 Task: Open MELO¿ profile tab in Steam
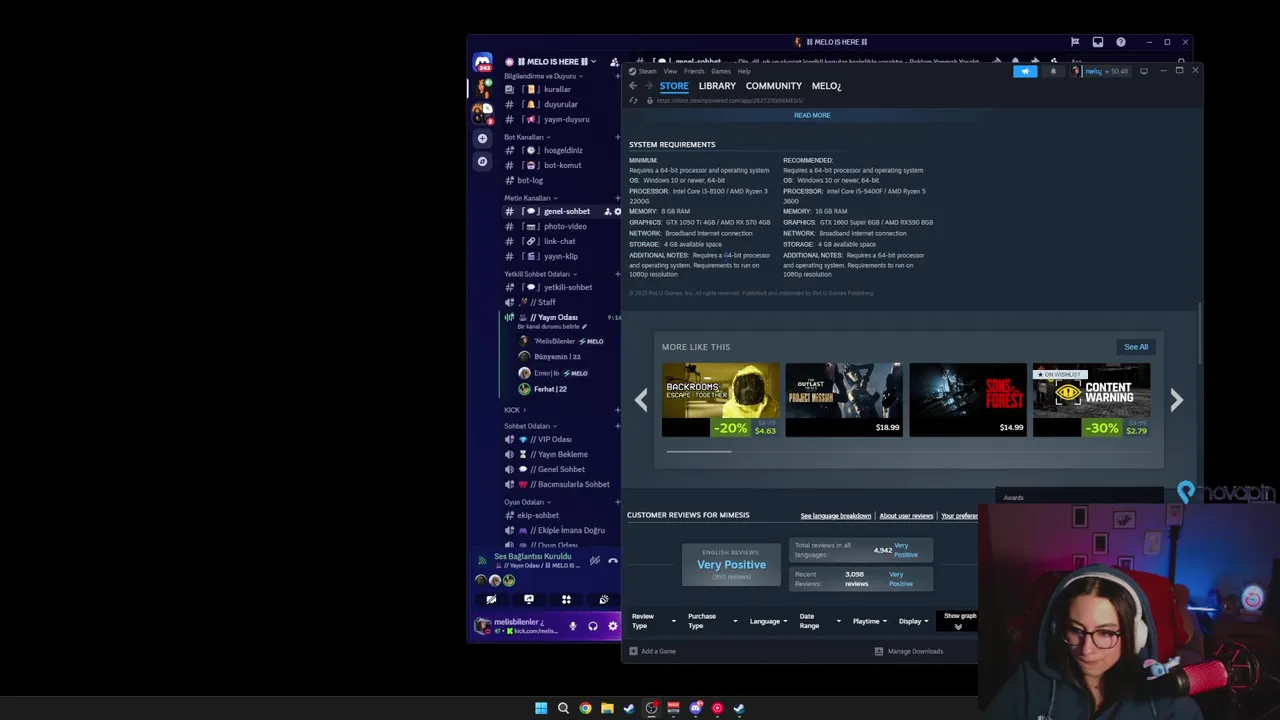tap(826, 86)
